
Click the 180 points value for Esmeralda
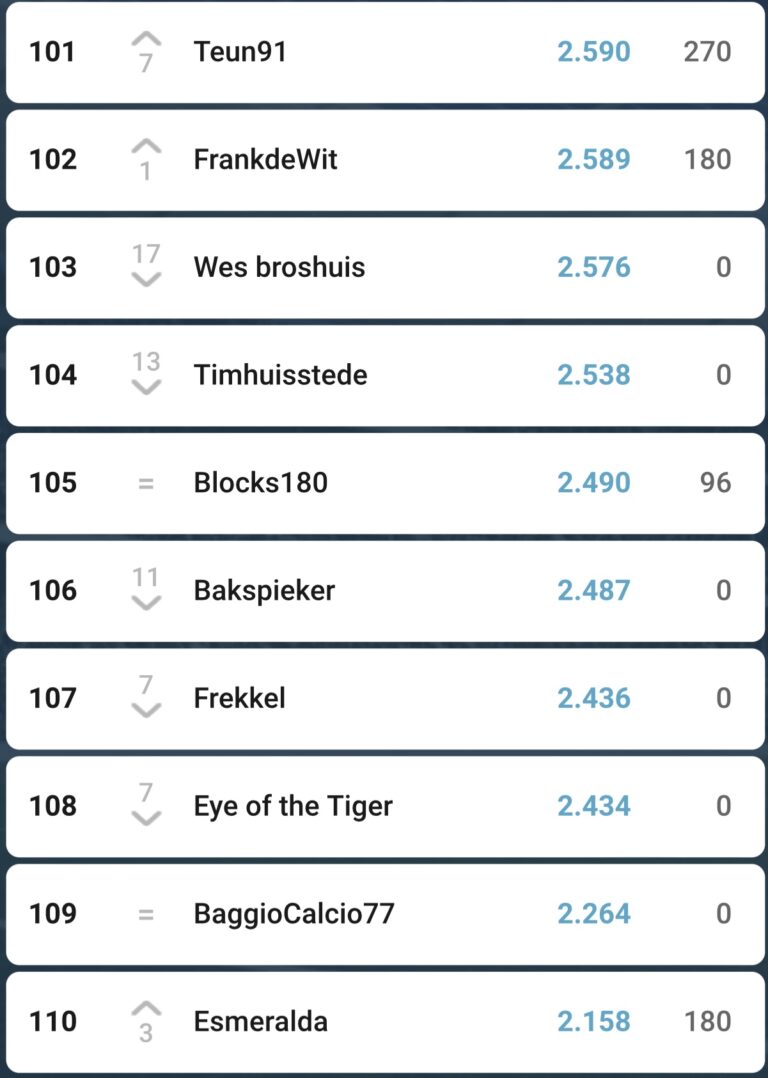click(x=707, y=1022)
